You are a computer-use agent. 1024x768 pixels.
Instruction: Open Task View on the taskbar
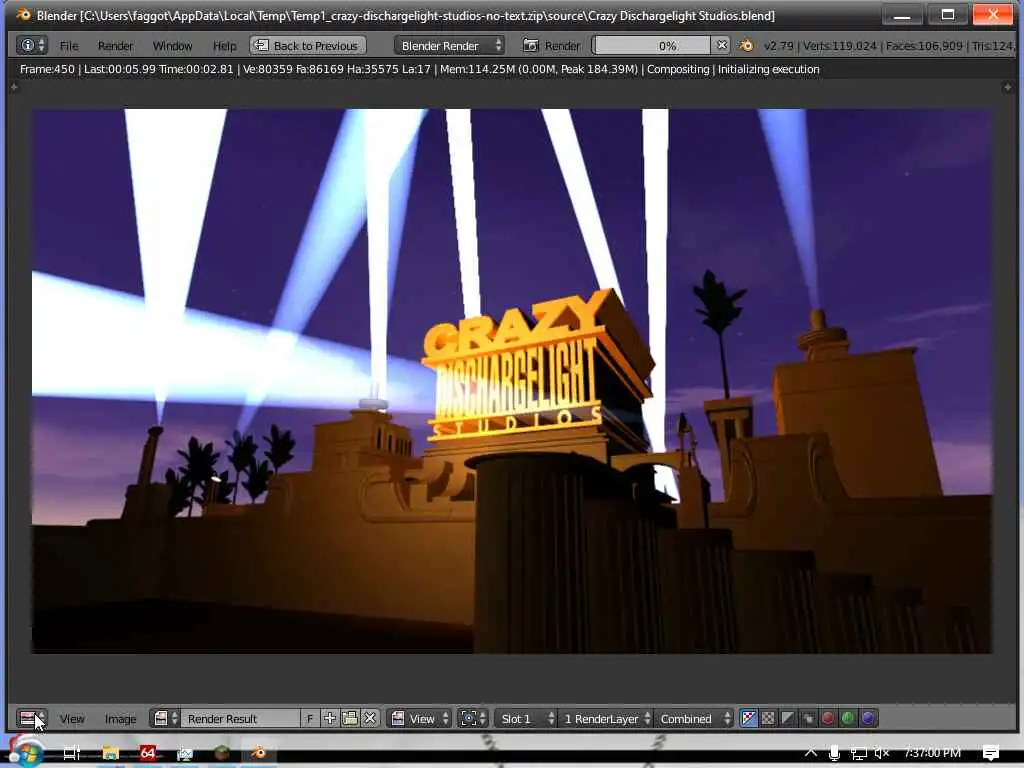point(71,753)
